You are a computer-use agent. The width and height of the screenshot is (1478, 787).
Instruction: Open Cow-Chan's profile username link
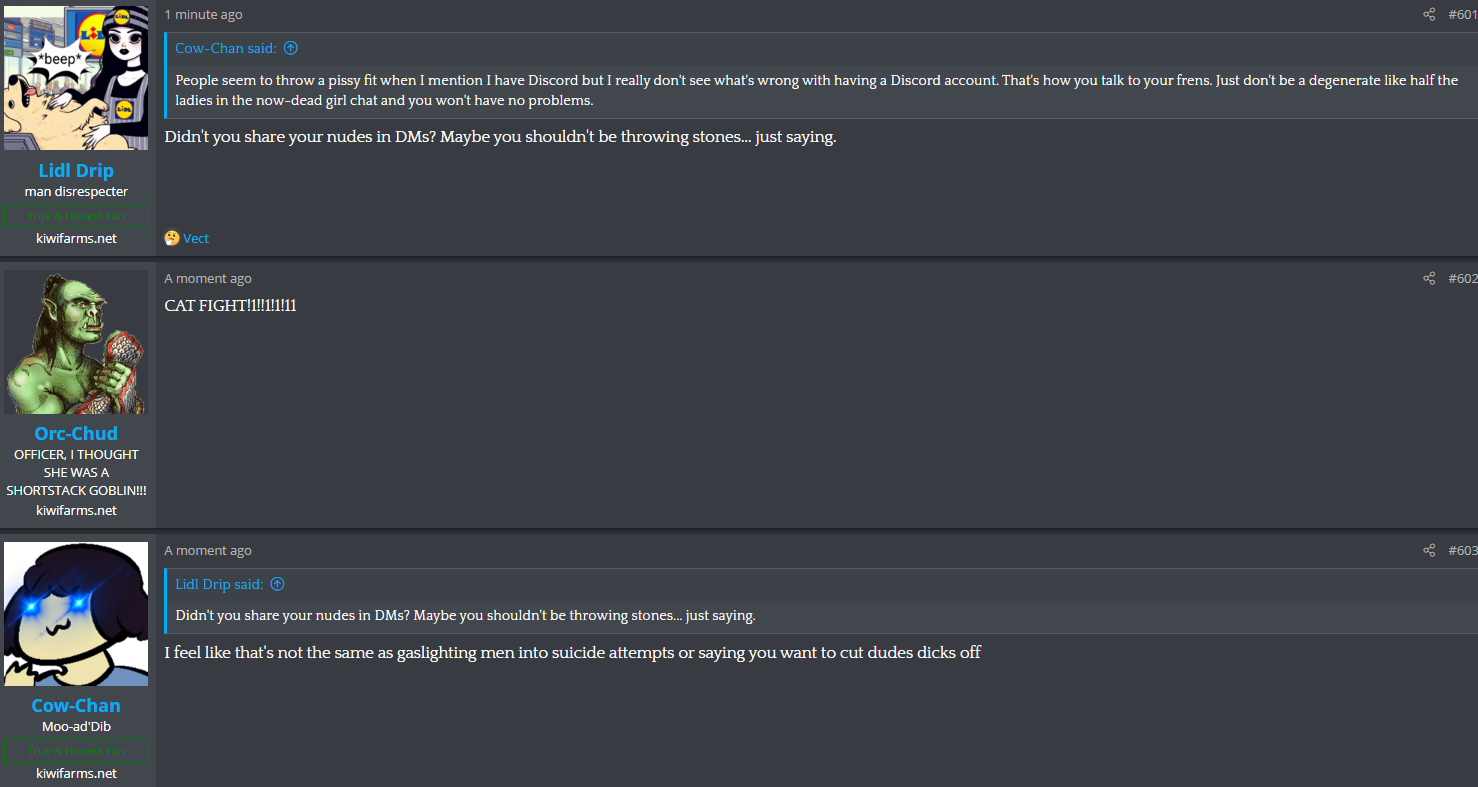[76, 705]
